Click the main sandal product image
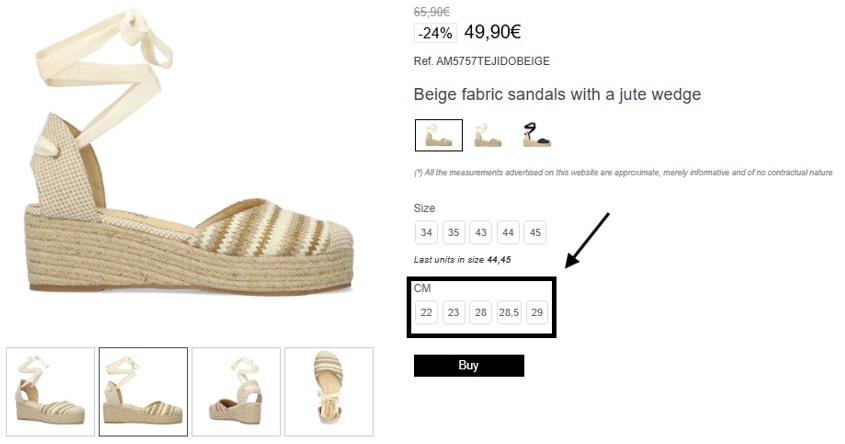This screenshot has height=444, width=845. point(189,154)
